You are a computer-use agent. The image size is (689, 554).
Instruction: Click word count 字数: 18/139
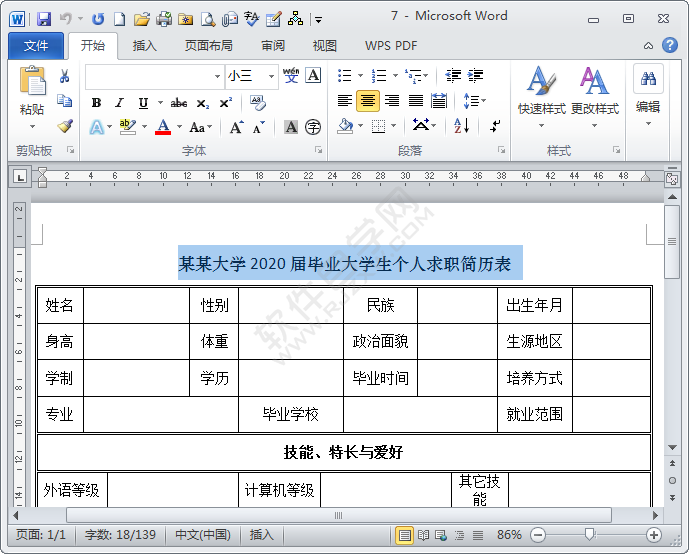tap(120, 535)
